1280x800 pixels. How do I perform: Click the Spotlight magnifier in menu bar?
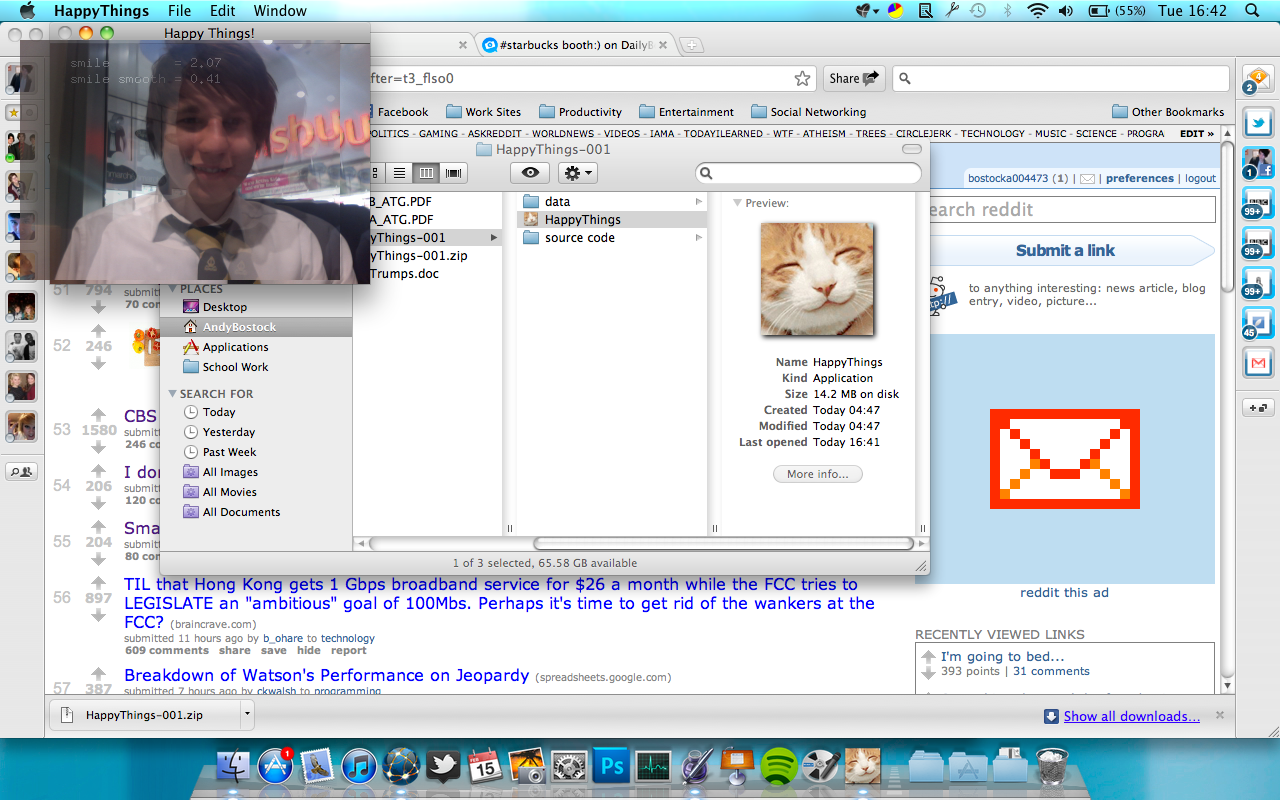[1252, 11]
